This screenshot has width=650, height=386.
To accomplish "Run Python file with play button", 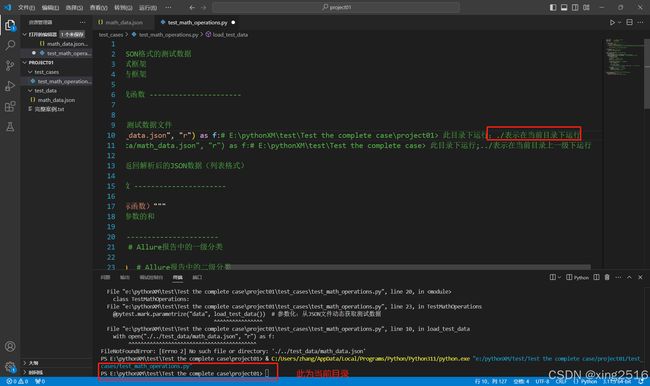I will 612,22.
